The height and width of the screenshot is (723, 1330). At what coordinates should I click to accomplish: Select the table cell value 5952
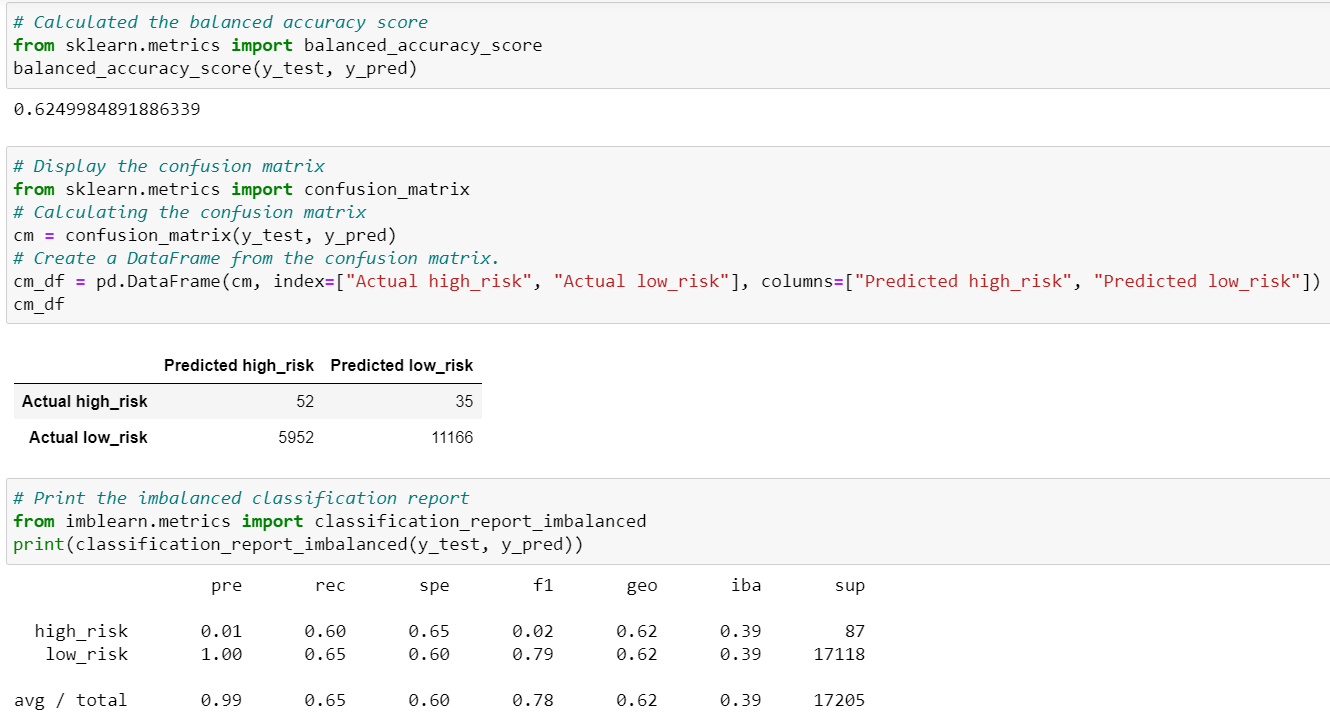297,438
